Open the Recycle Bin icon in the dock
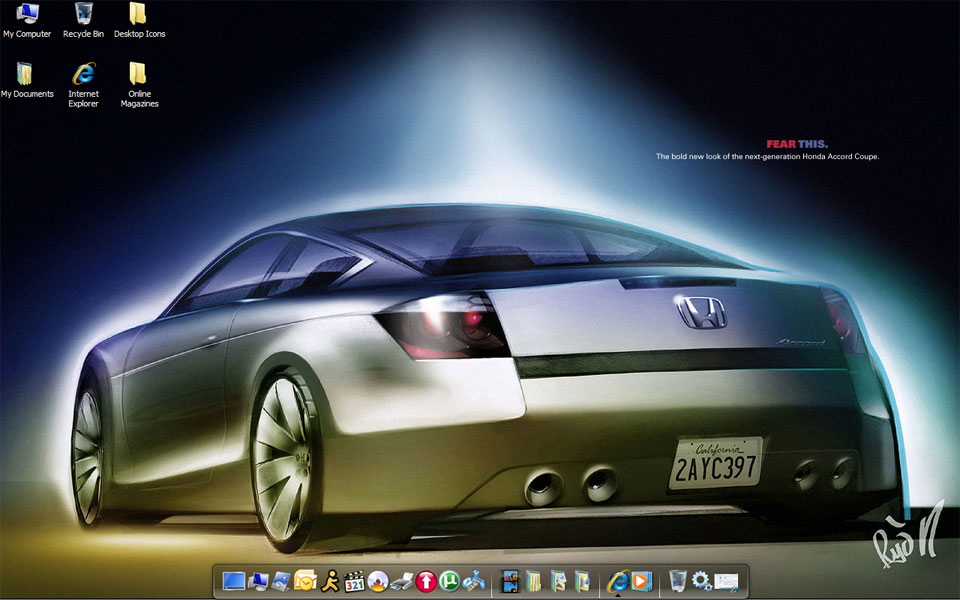Viewport: 960px width, 600px height. click(x=678, y=580)
